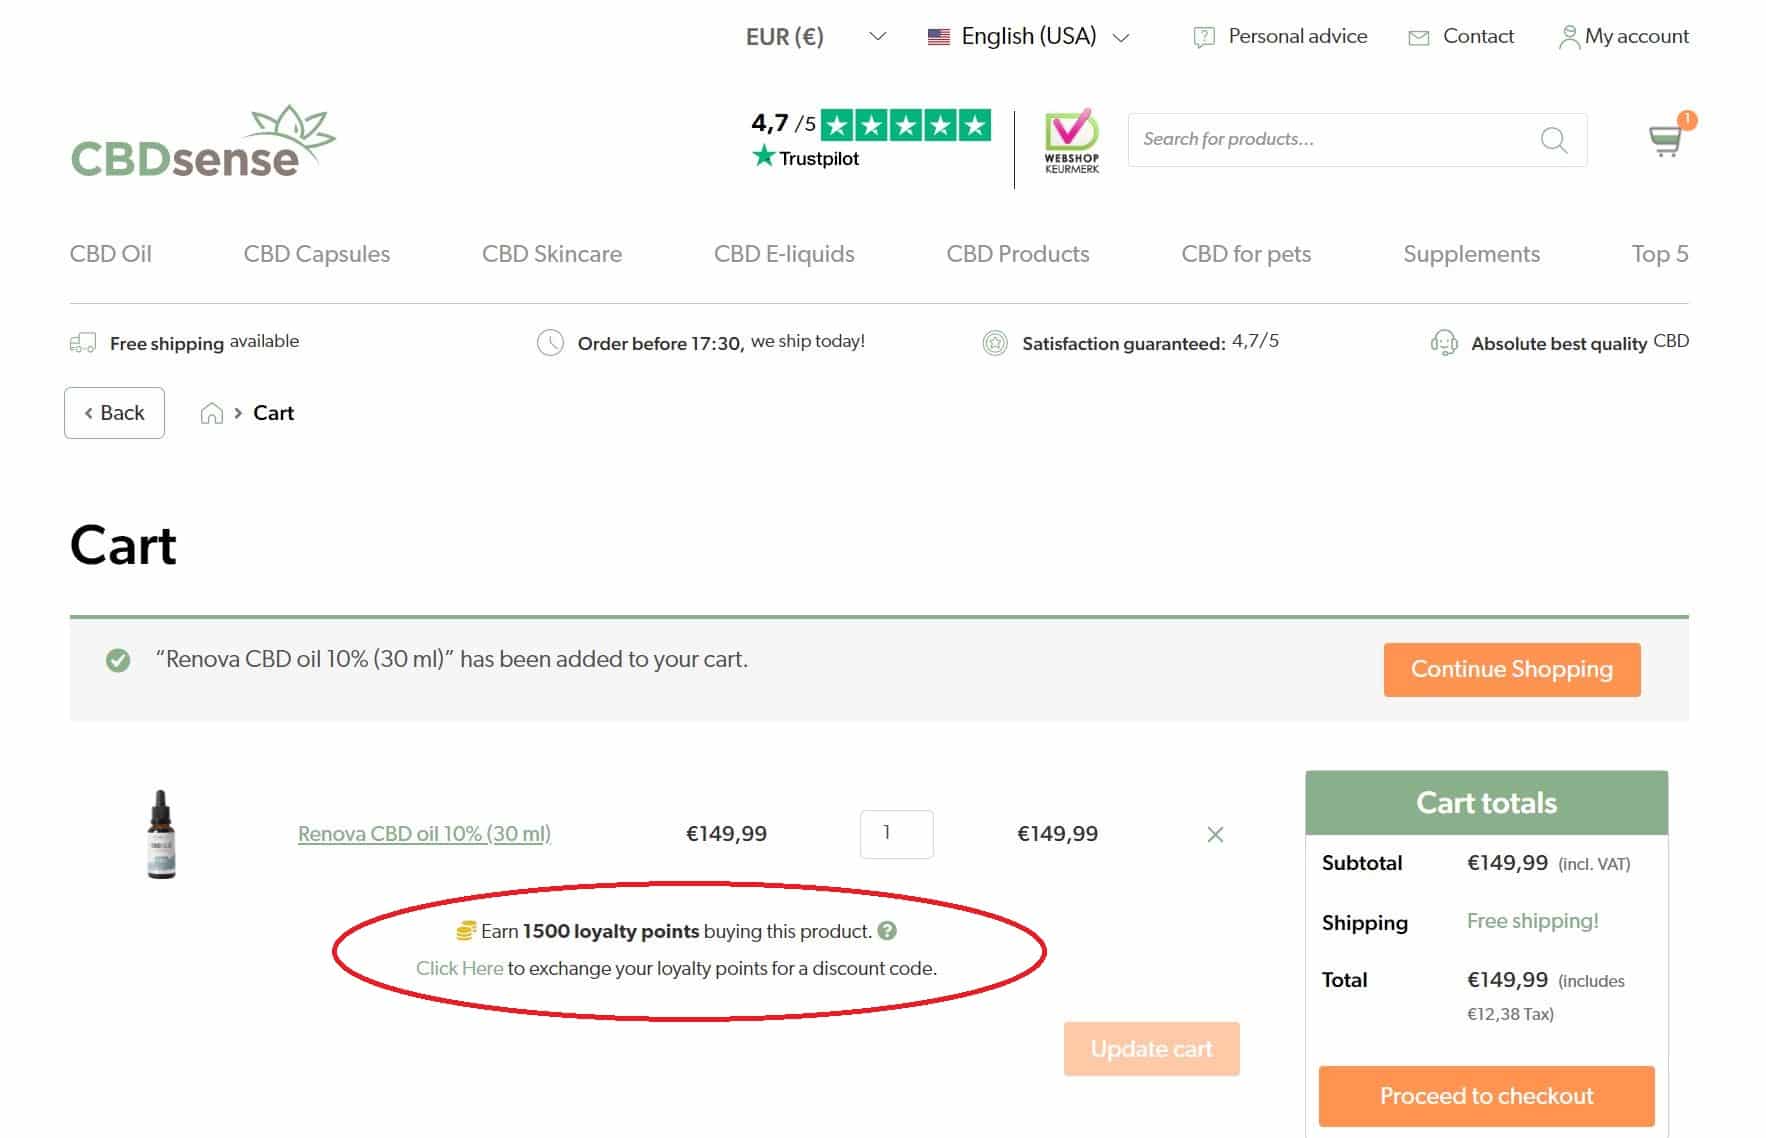This screenshot has height=1138, width=1766.
Task: Click the My account person icon
Action: point(1569,37)
